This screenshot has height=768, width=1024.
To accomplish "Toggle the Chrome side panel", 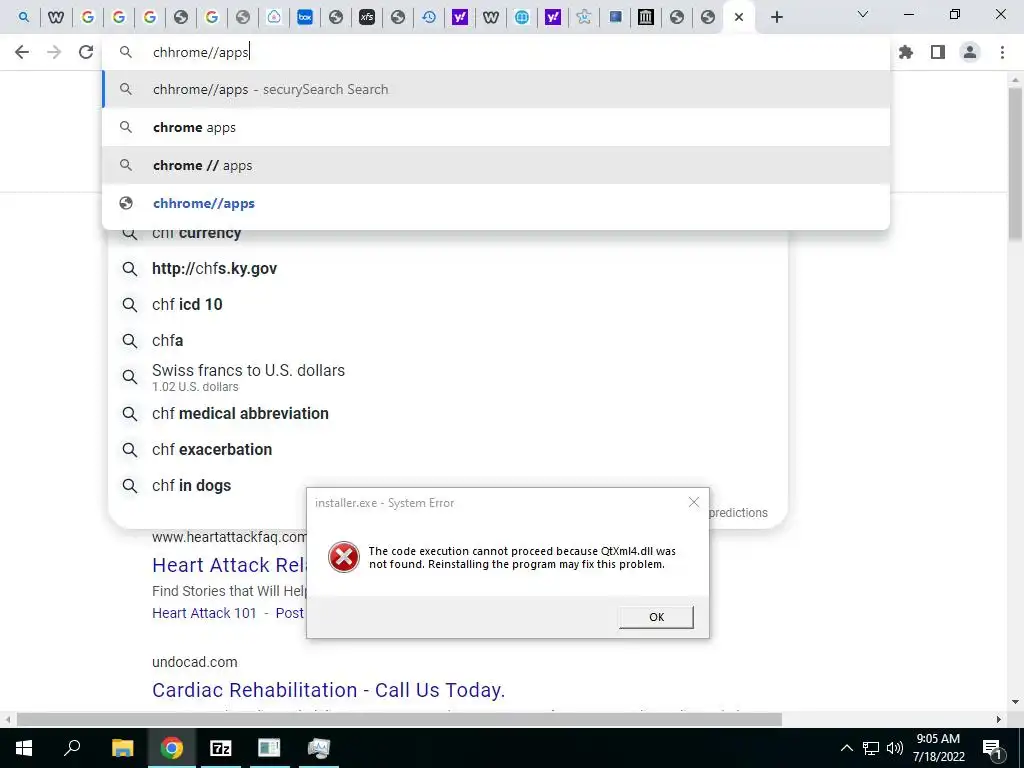I will pyautogui.click(x=938, y=52).
